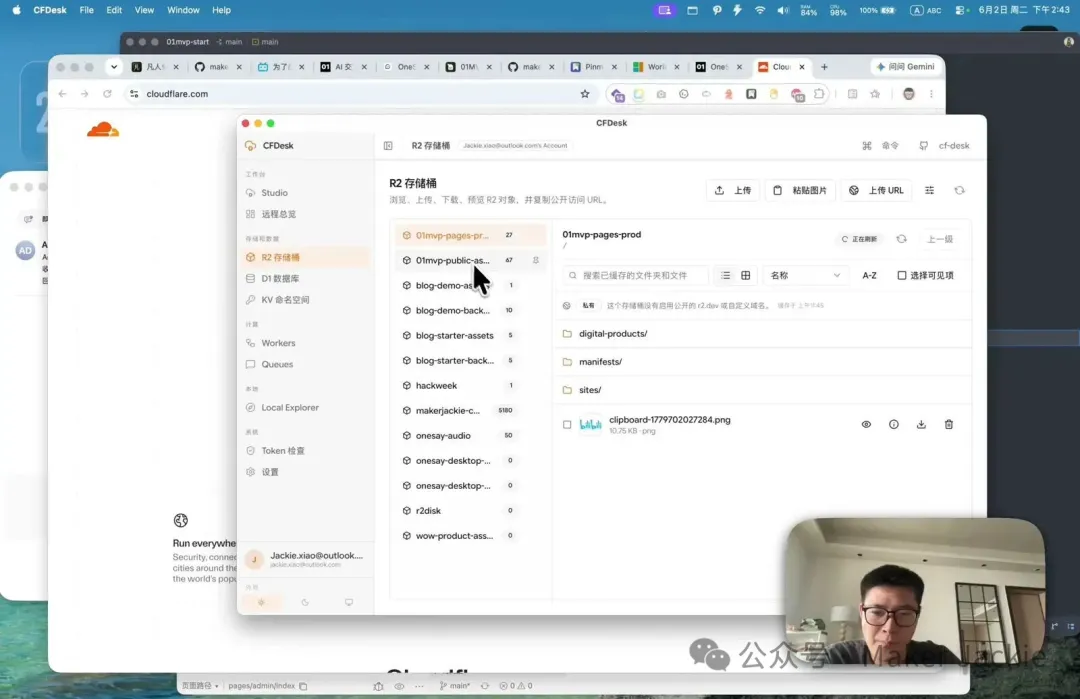Screen dimensions: 1080x699
Task: Delete the clipboard png file
Action: (x=948, y=425)
